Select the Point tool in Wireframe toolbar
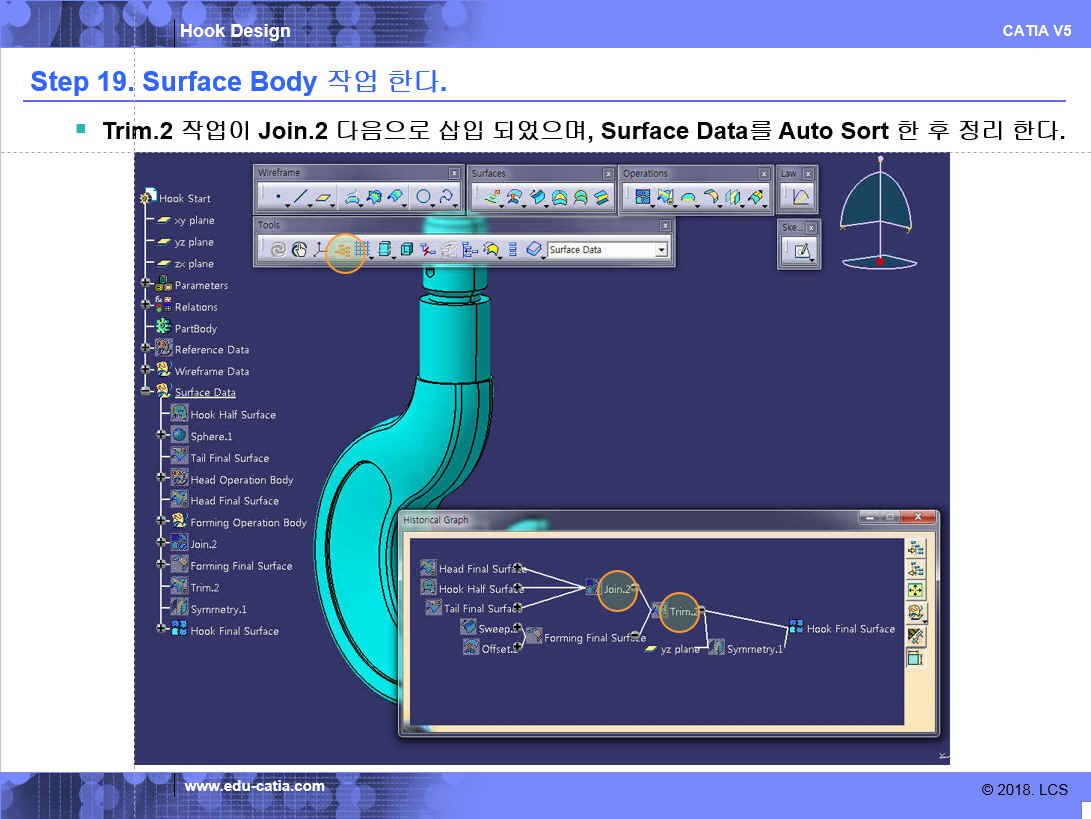This screenshot has height=819, width=1091. click(x=277, y=198)
